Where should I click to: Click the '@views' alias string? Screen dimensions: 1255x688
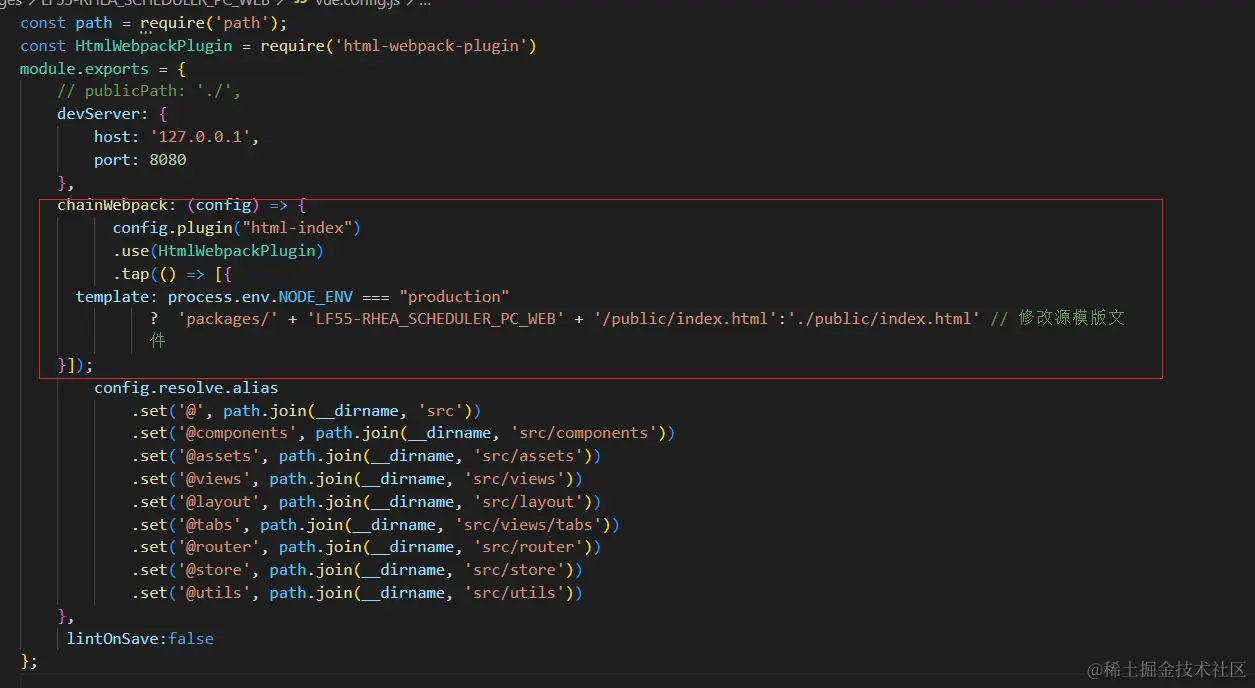[x=214, y=479]
